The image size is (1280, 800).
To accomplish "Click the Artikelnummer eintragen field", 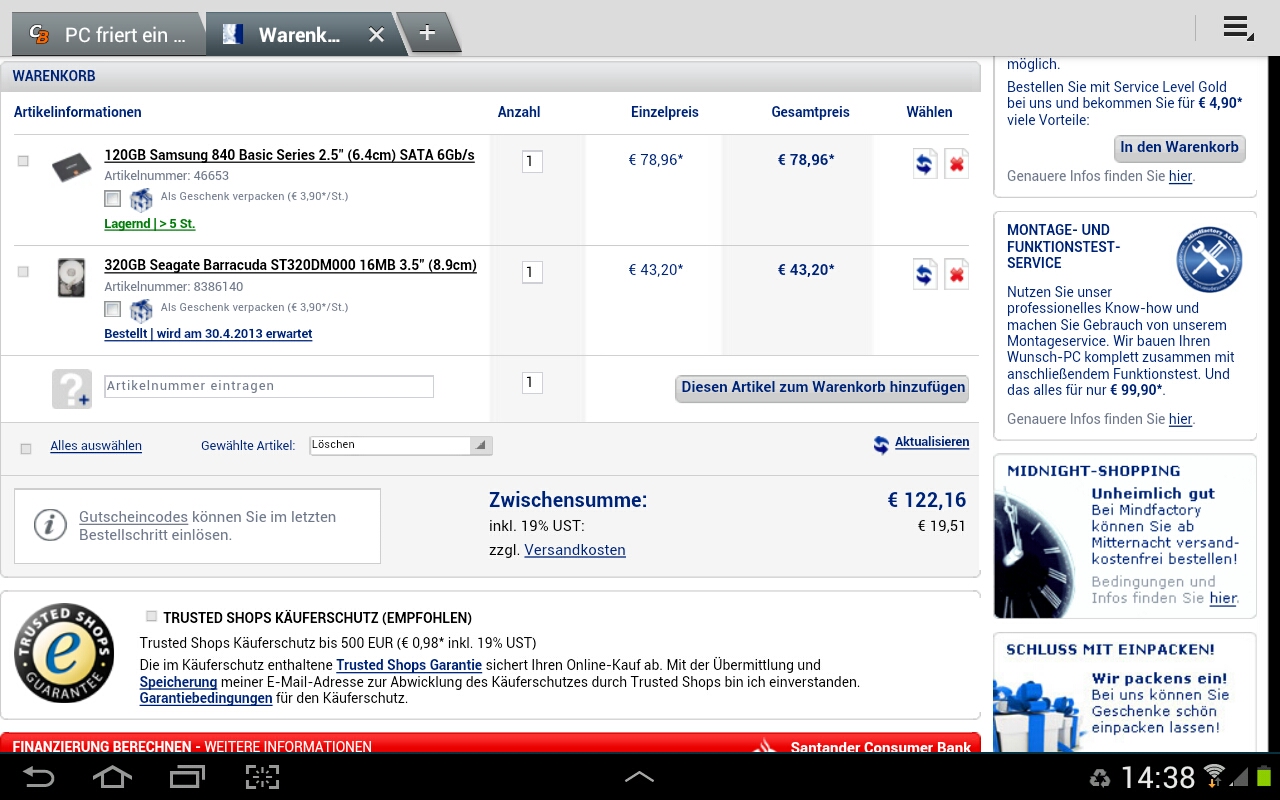I will click(269, 386).
